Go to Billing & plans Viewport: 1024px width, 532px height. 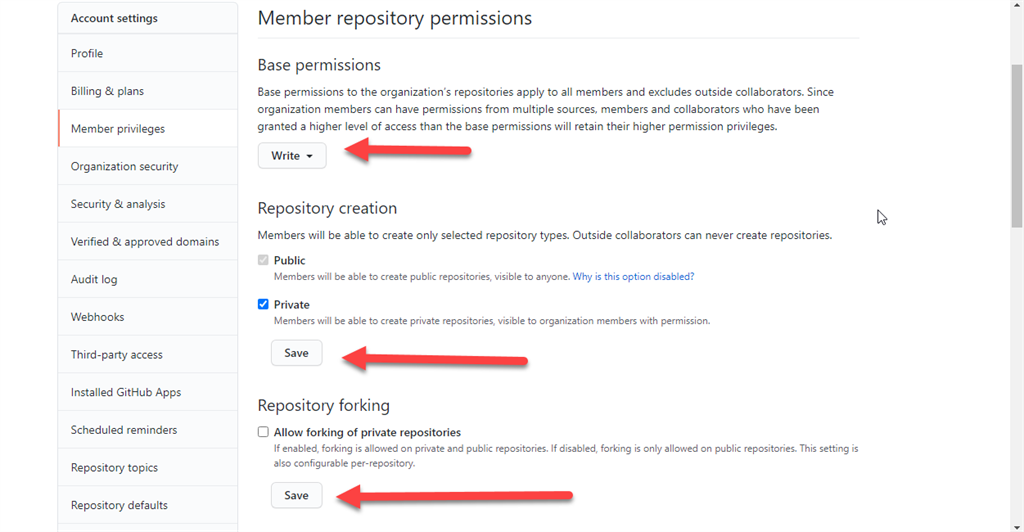(107, 91)
